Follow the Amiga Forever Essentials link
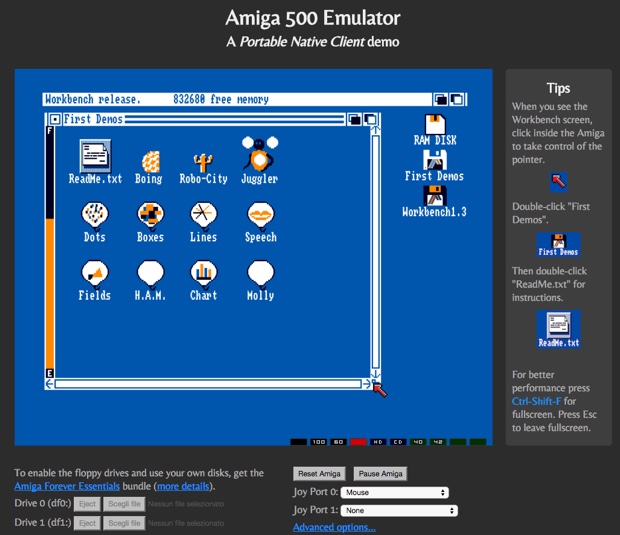This screenshot has height=535, width=620. (67, 486)
